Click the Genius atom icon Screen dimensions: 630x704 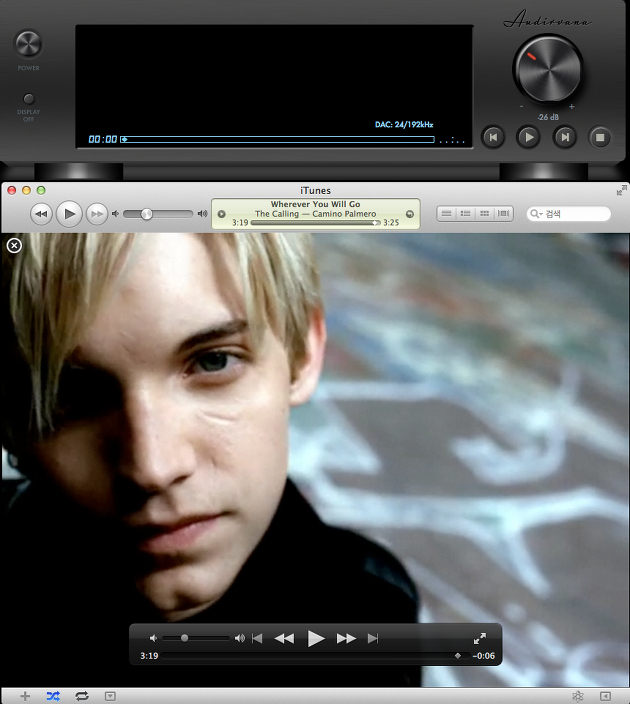coord(578,696)
